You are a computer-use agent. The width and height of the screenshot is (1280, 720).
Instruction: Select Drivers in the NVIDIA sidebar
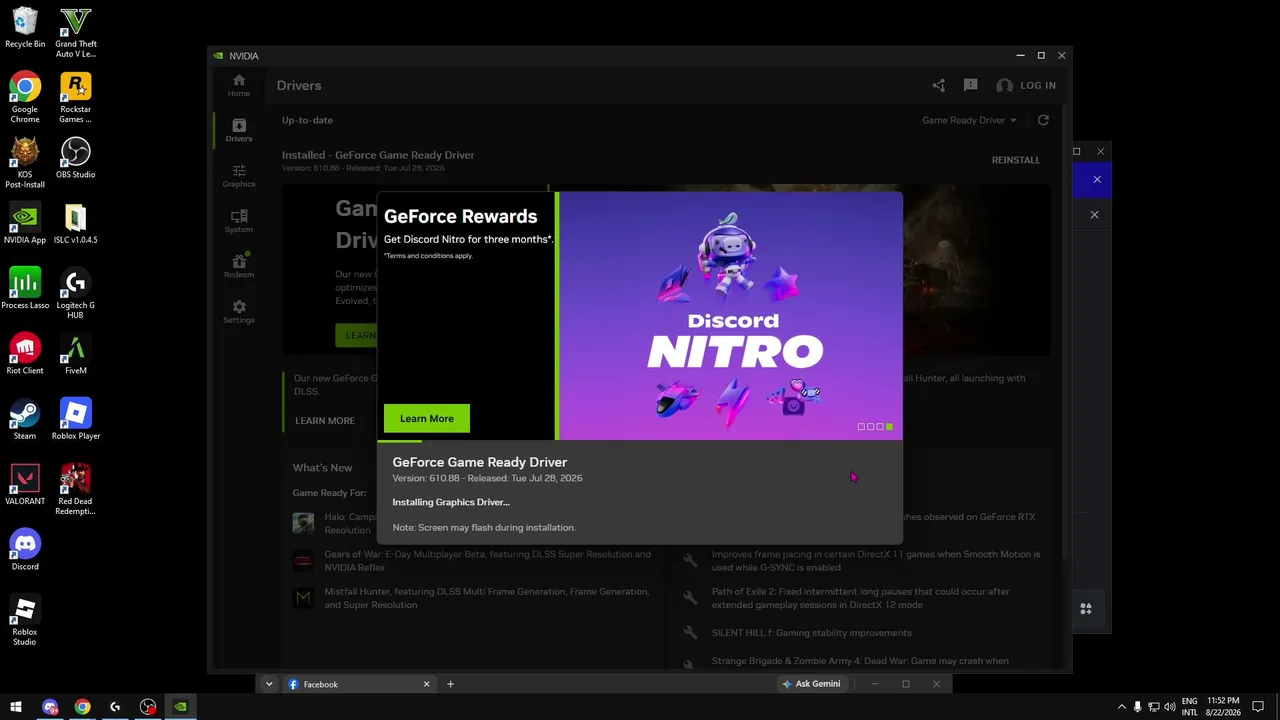tap(238, 130)
